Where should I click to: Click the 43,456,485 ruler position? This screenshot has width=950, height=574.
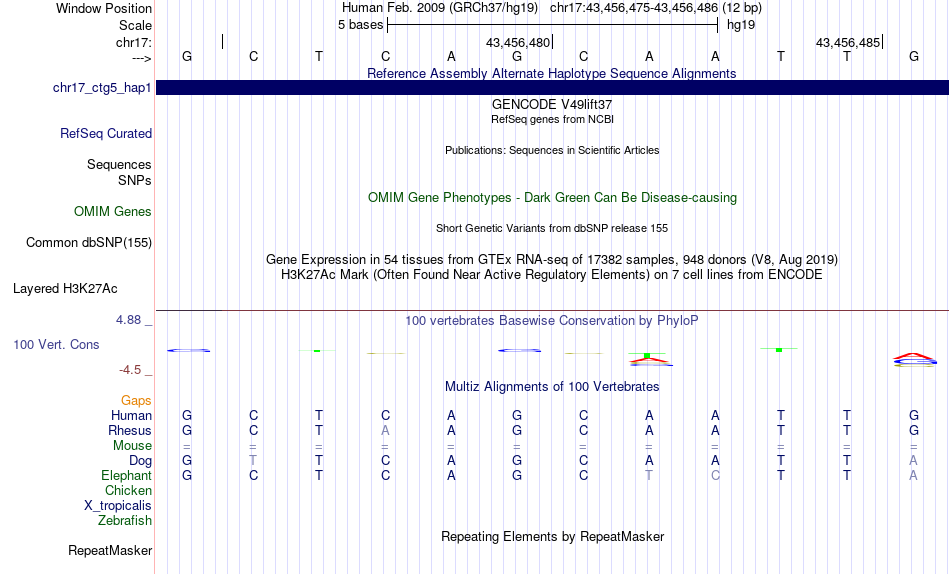click(x=848, y=42)
